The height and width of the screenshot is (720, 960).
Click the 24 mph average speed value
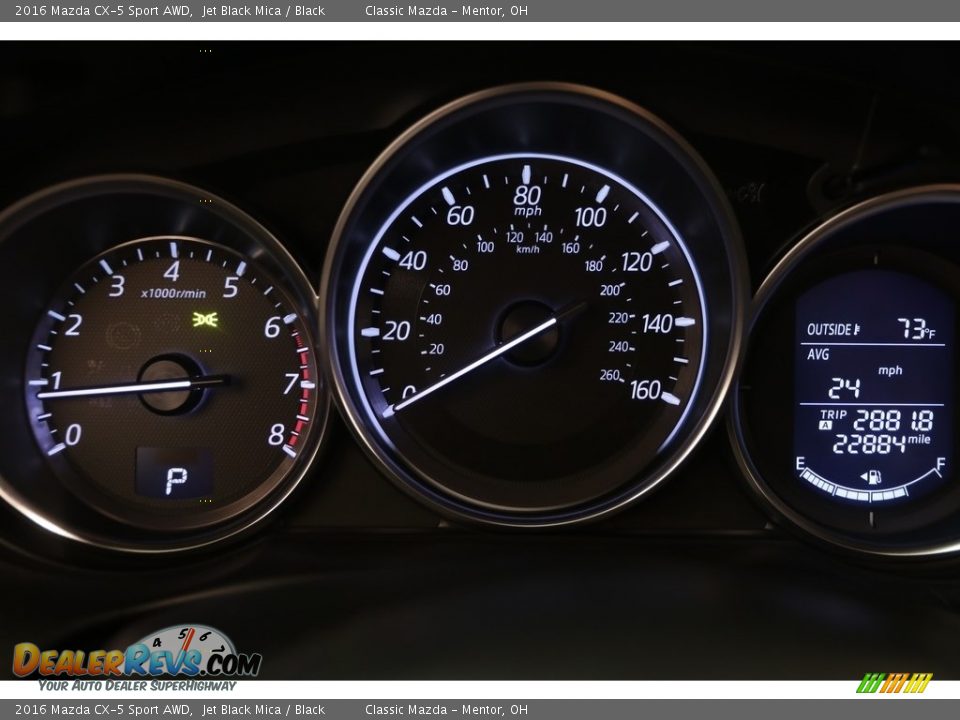click(x=843, y=387)
